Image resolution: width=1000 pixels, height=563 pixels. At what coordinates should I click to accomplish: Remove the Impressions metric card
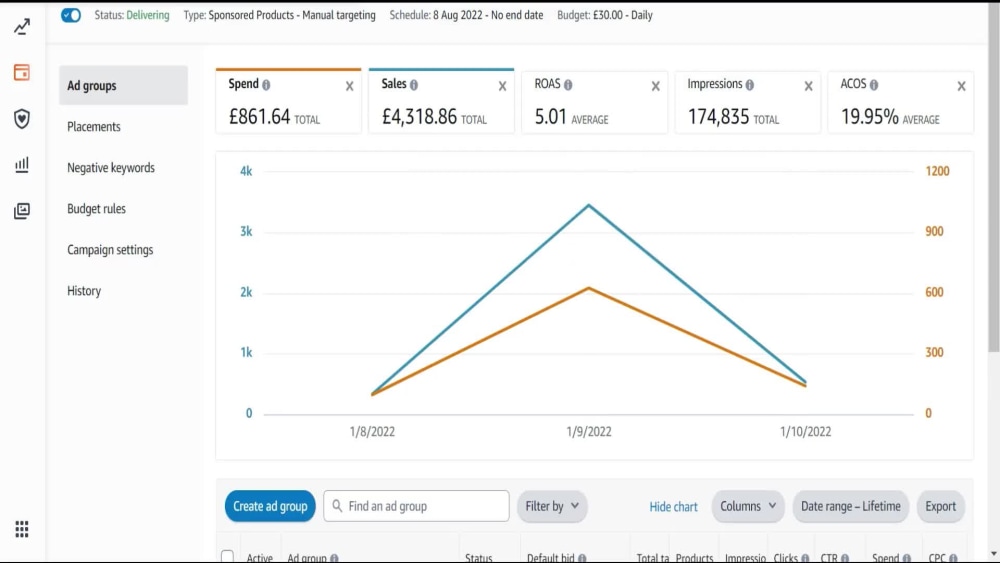coord(809,86)
